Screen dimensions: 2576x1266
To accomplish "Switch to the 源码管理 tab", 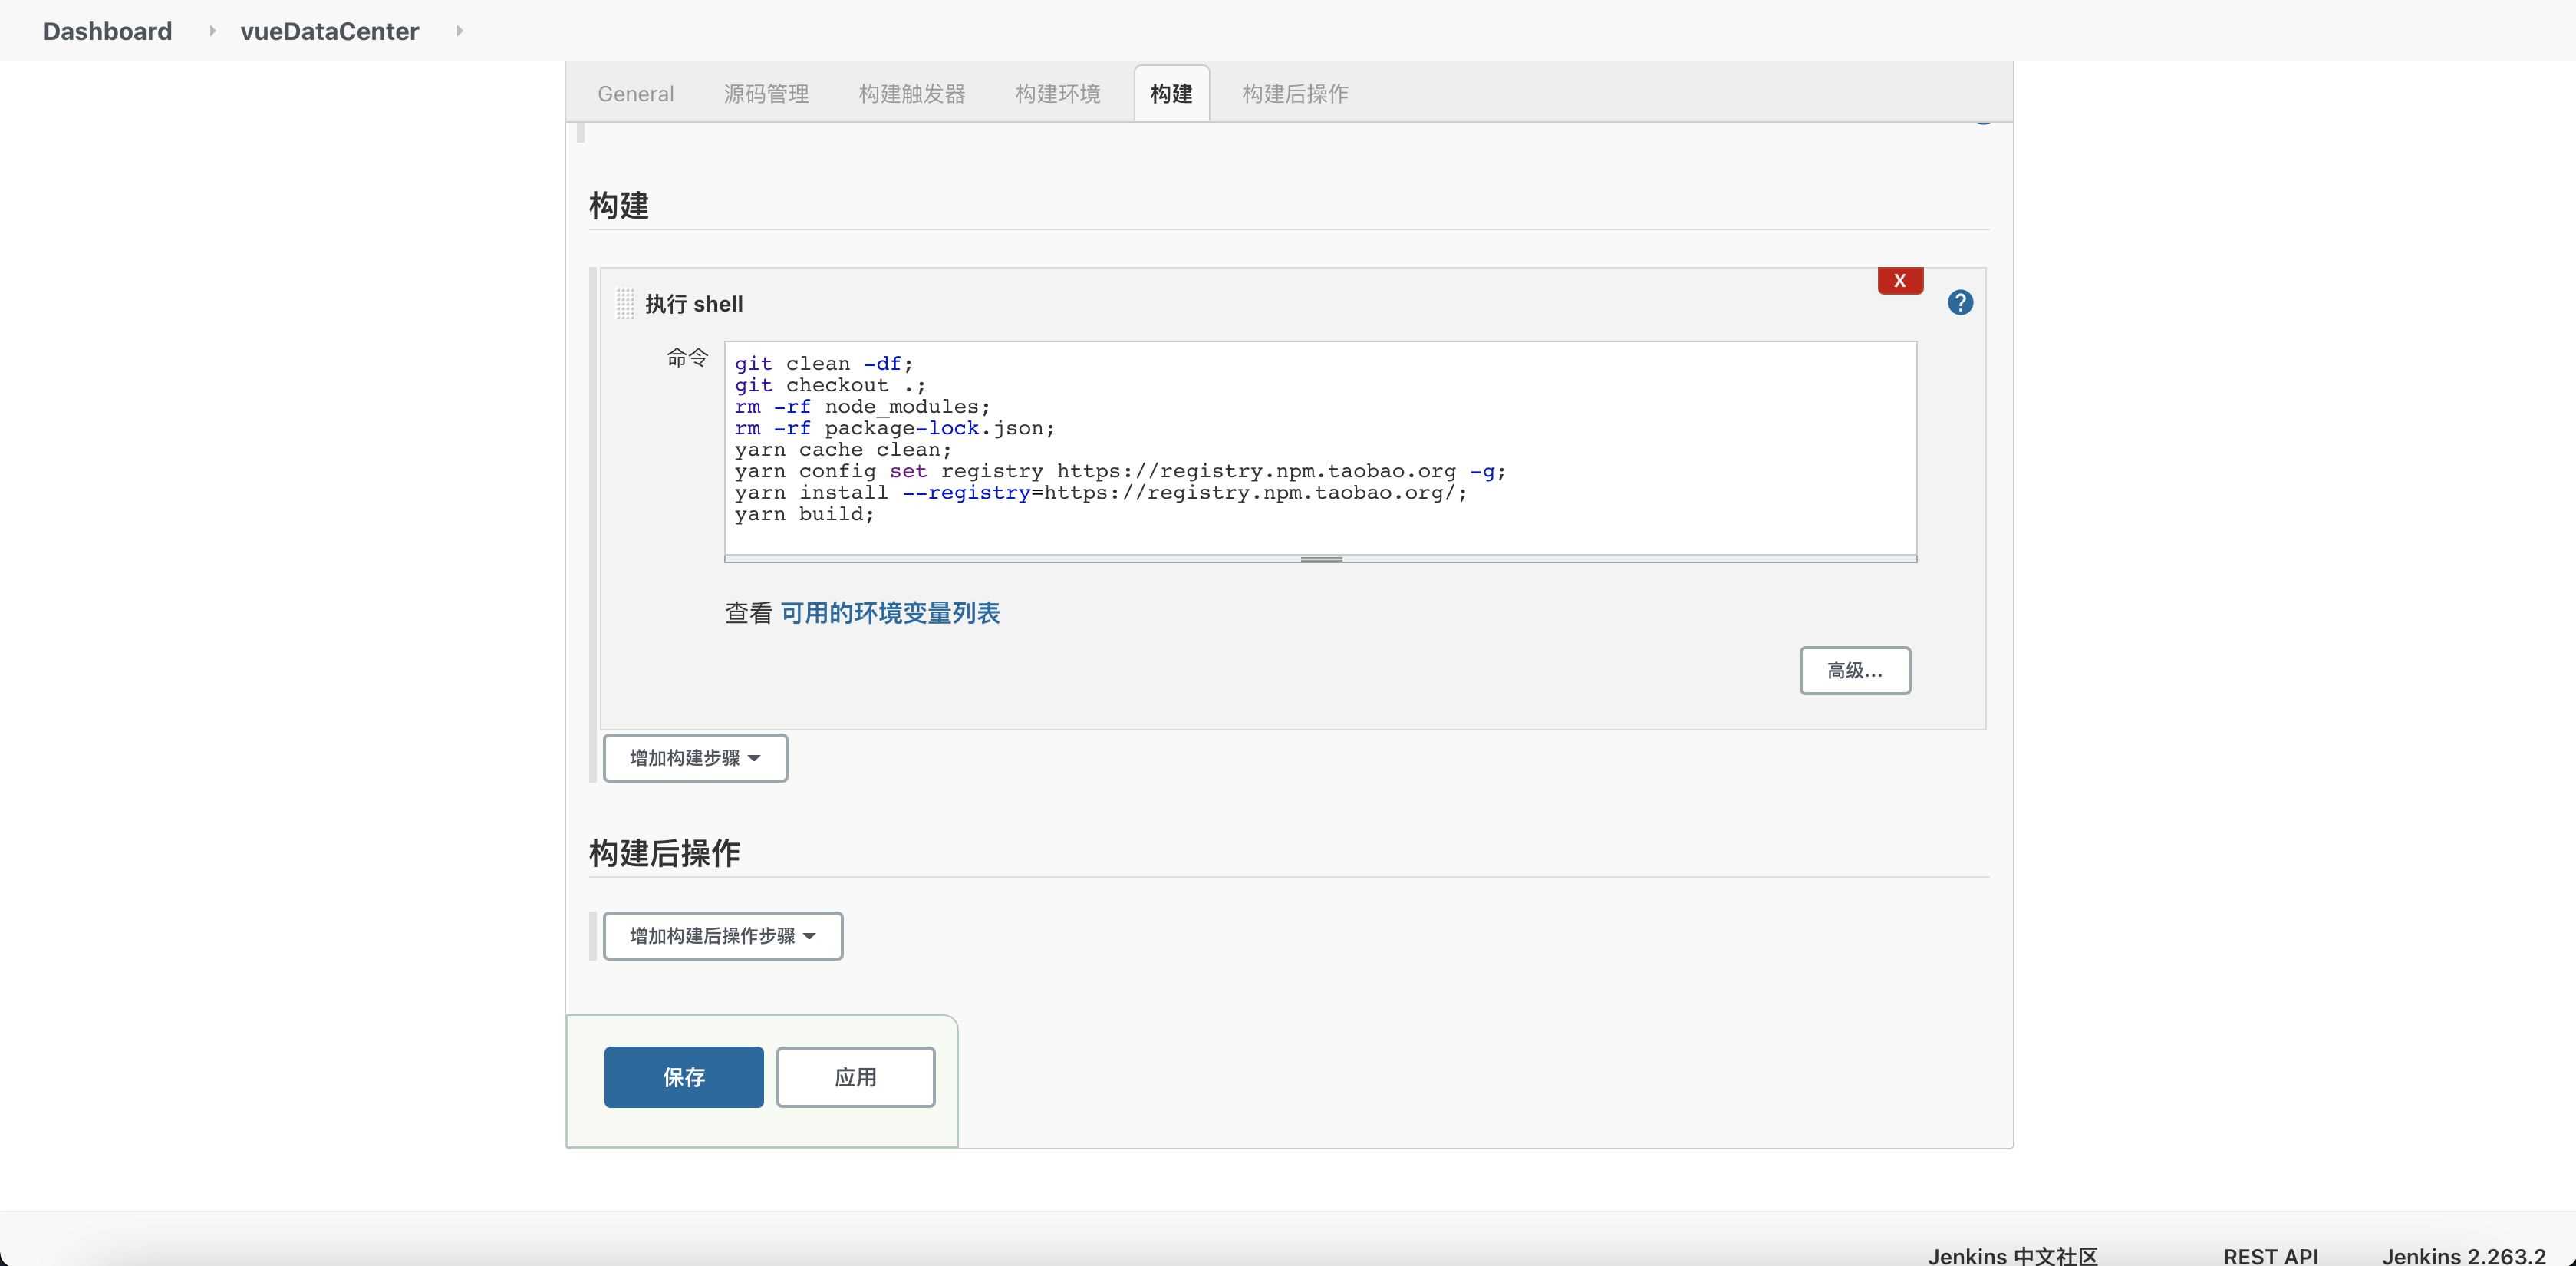I will [766, 94].
